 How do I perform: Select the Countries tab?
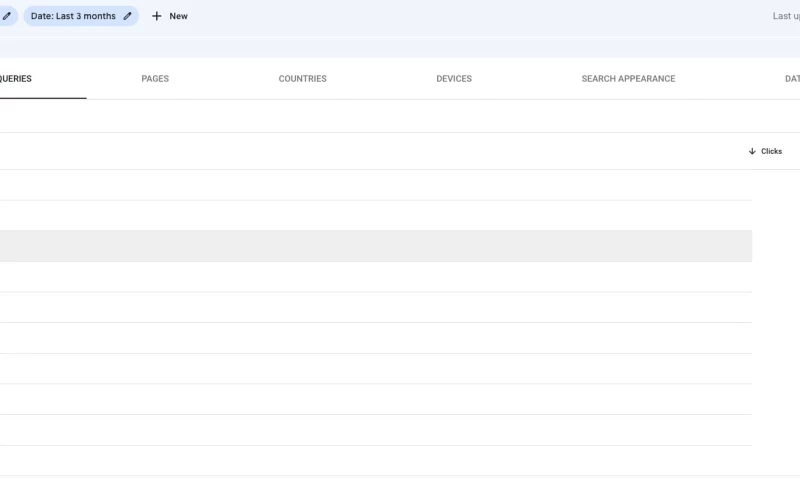pyautogui.click(x=302, y=79)
